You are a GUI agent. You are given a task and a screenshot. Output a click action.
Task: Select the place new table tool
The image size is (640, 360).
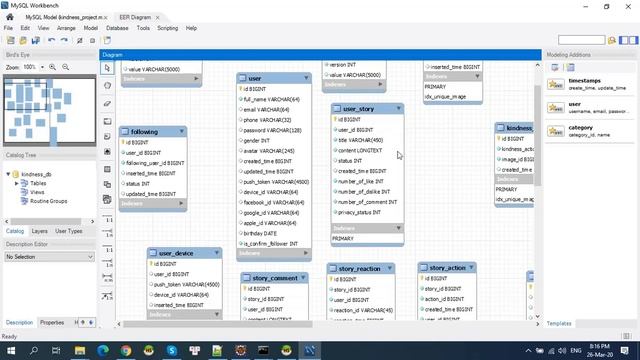(107, 169)
